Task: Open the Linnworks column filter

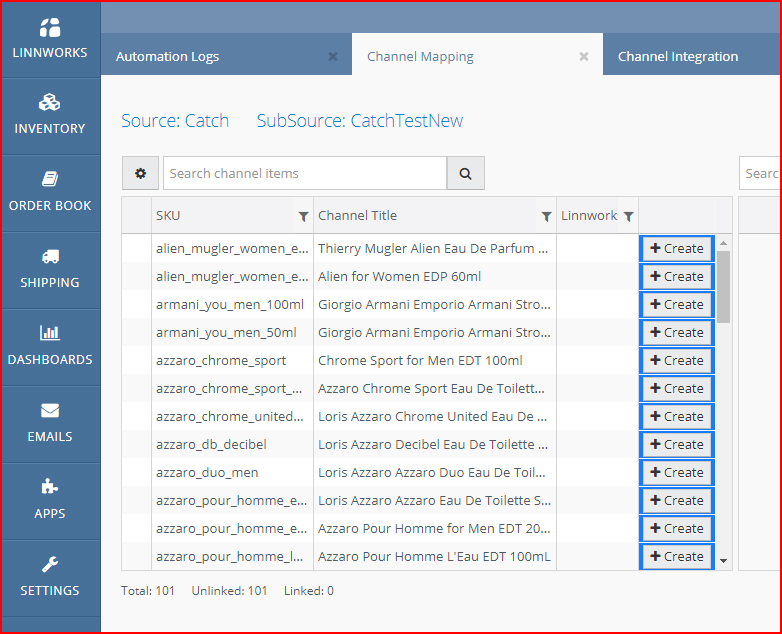Action: click(x=628, y=216)
